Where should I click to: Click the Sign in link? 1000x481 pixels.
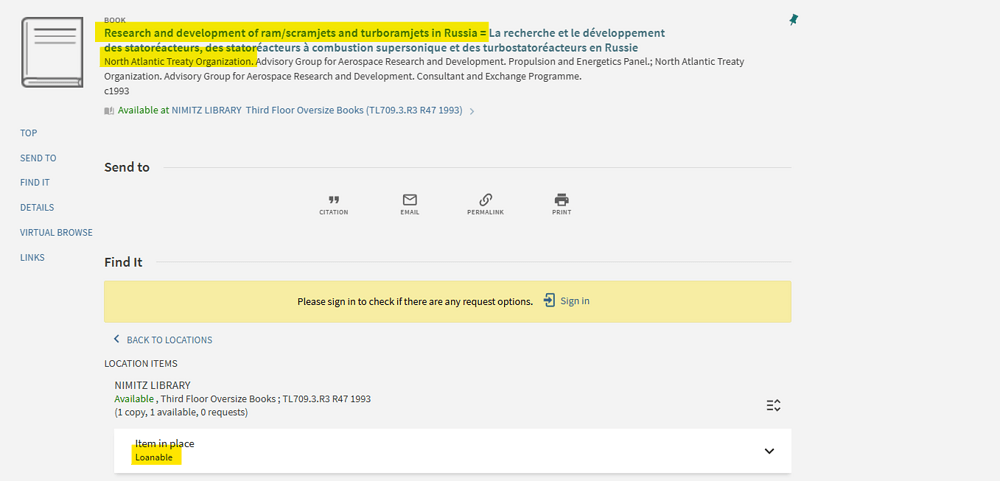pos(574,301)
